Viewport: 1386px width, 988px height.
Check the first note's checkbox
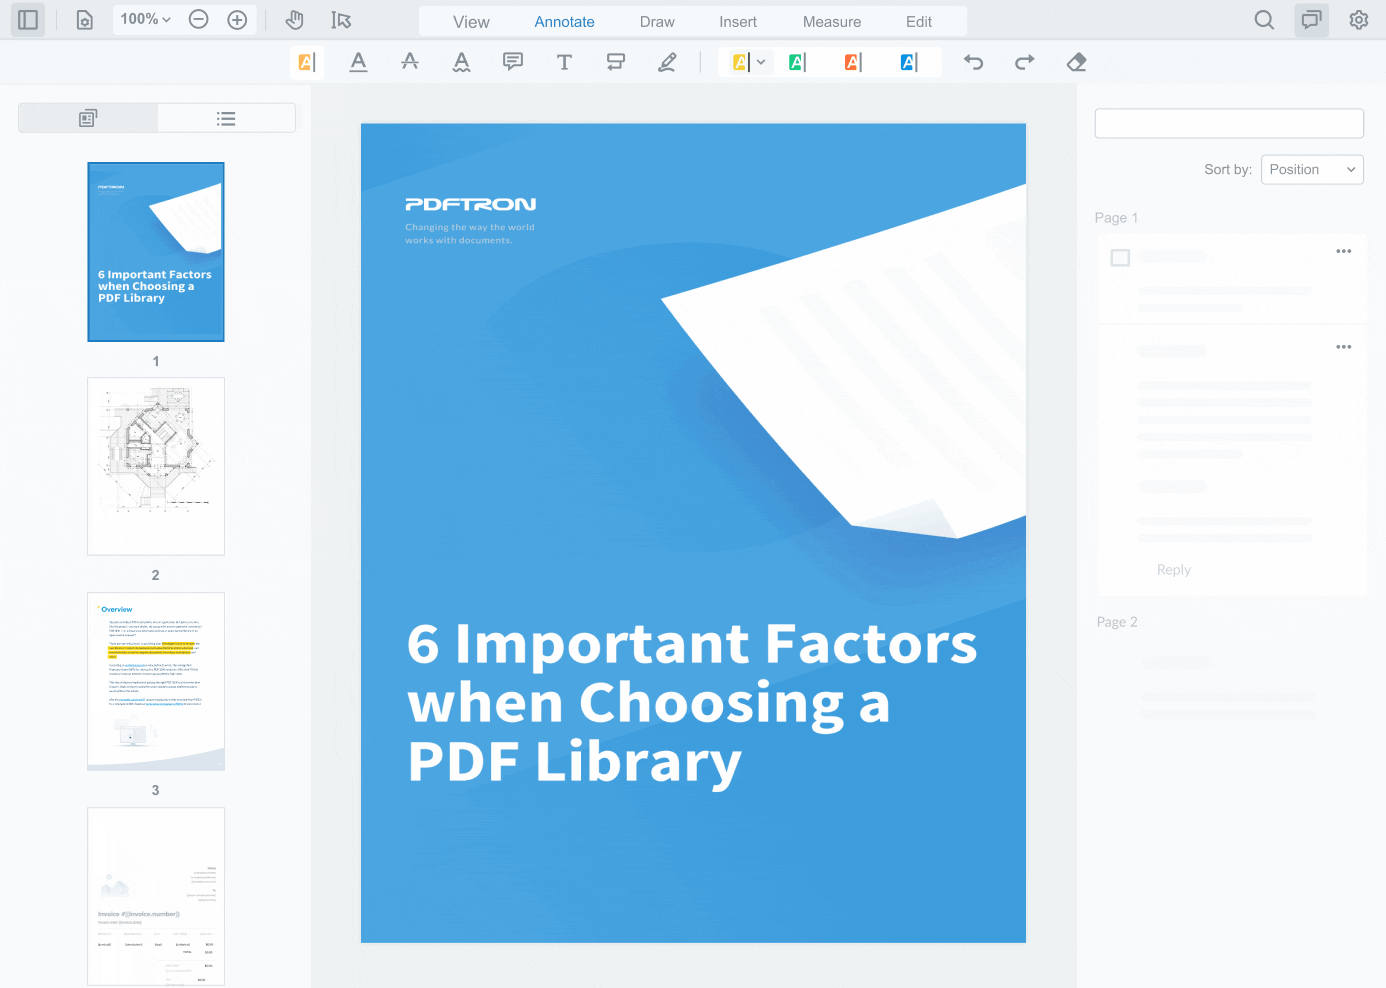1120,258
